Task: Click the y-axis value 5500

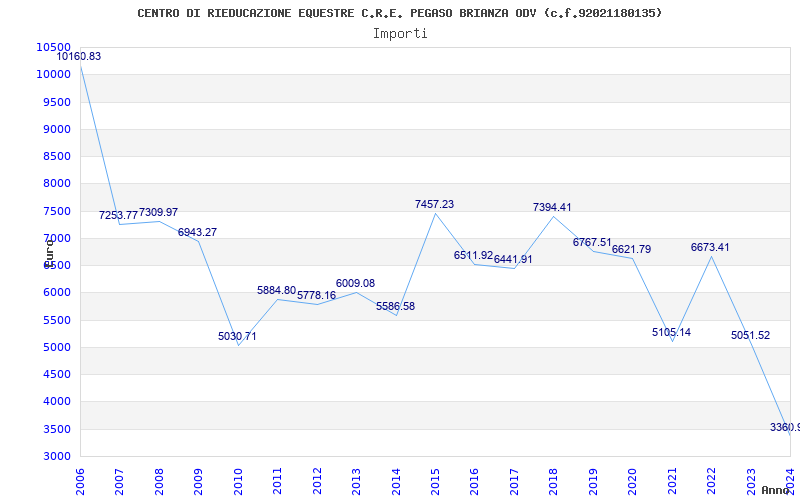Action: tap(56, 320)
